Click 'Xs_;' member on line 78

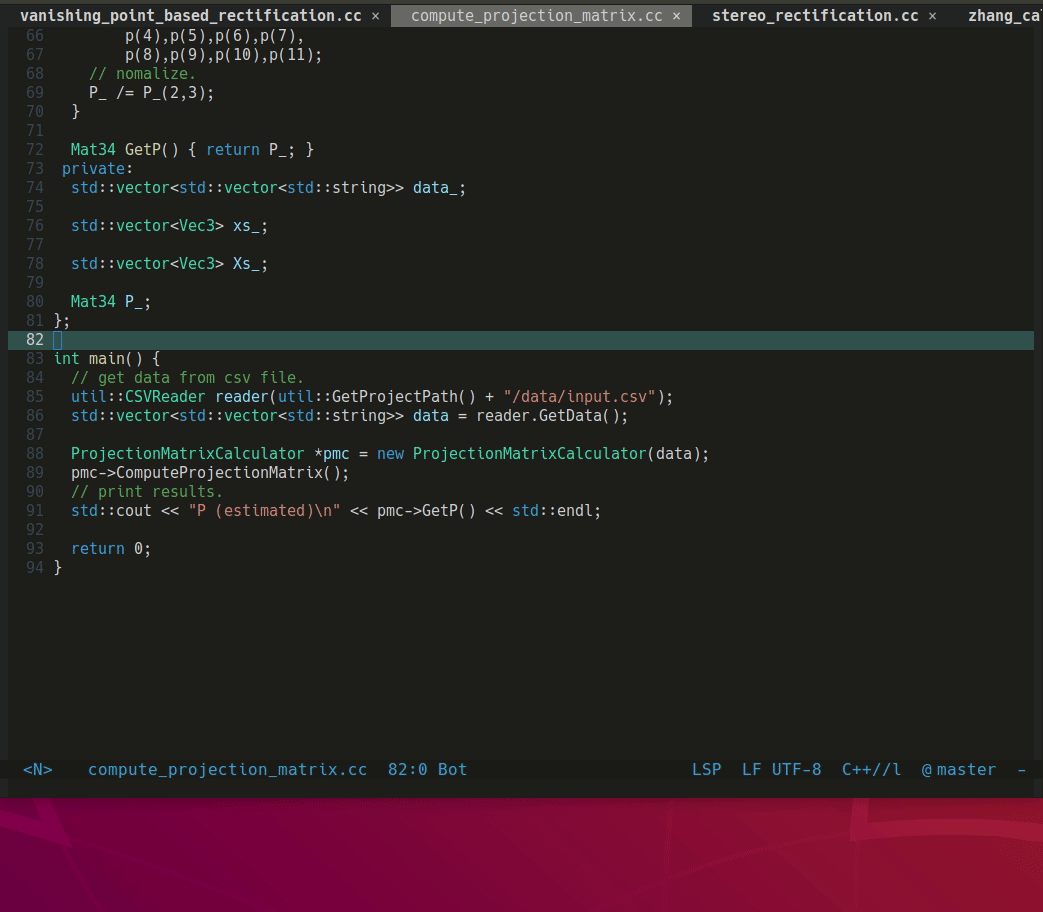tap(250, 264)
